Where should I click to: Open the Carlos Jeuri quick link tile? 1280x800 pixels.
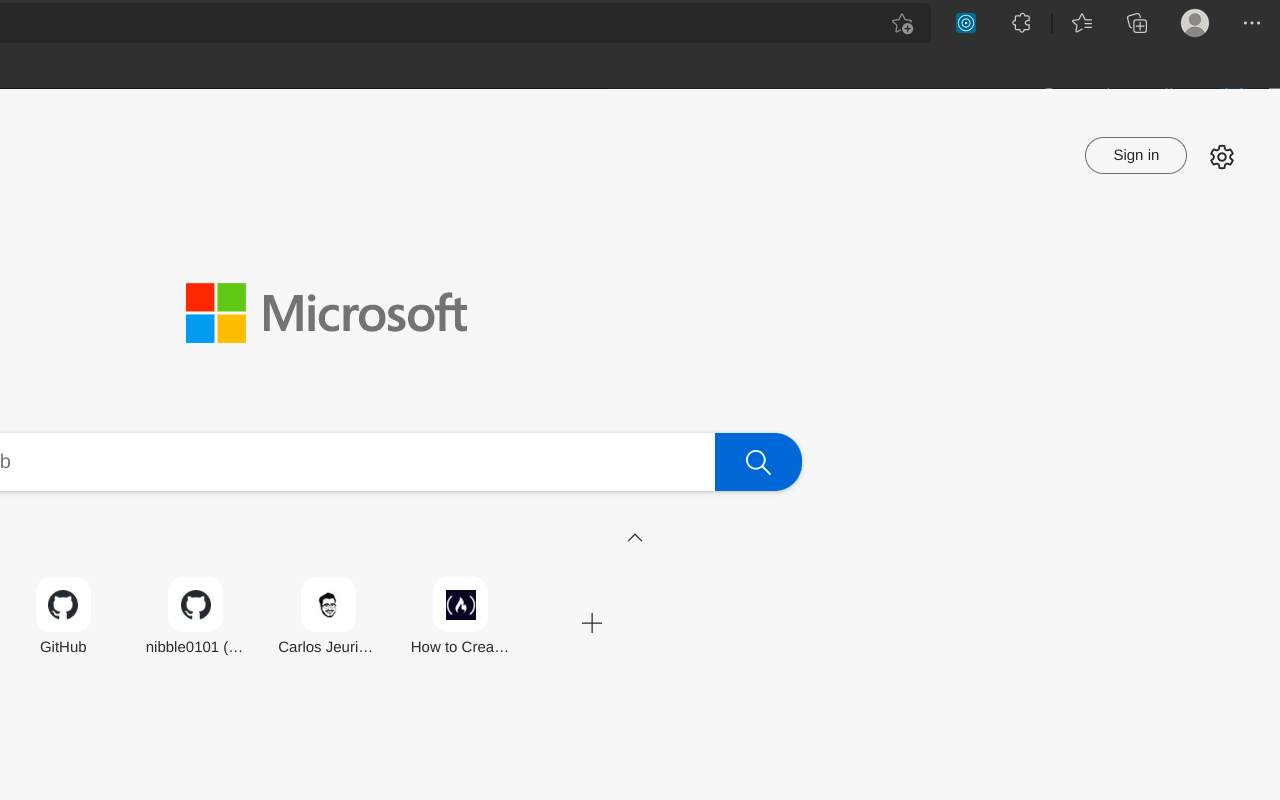(328, 617)
